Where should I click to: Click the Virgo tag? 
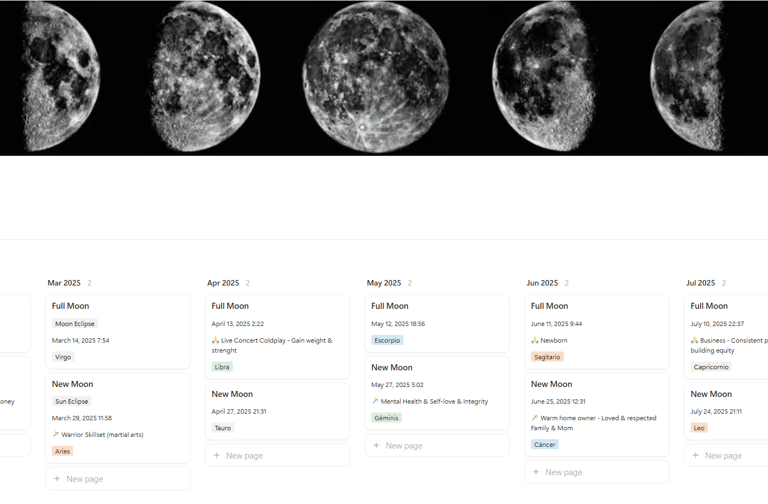(63, 357)
